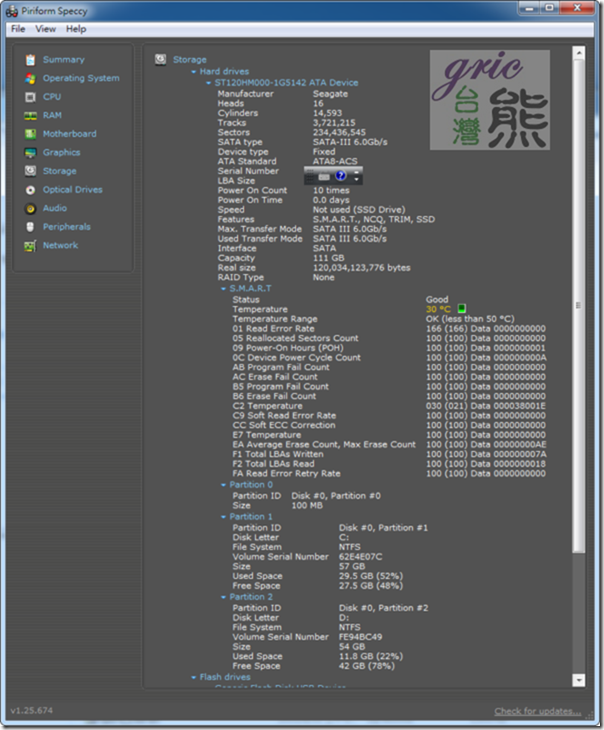
Task: Collapse the Flash drives node
Action: tap(193, 677)
